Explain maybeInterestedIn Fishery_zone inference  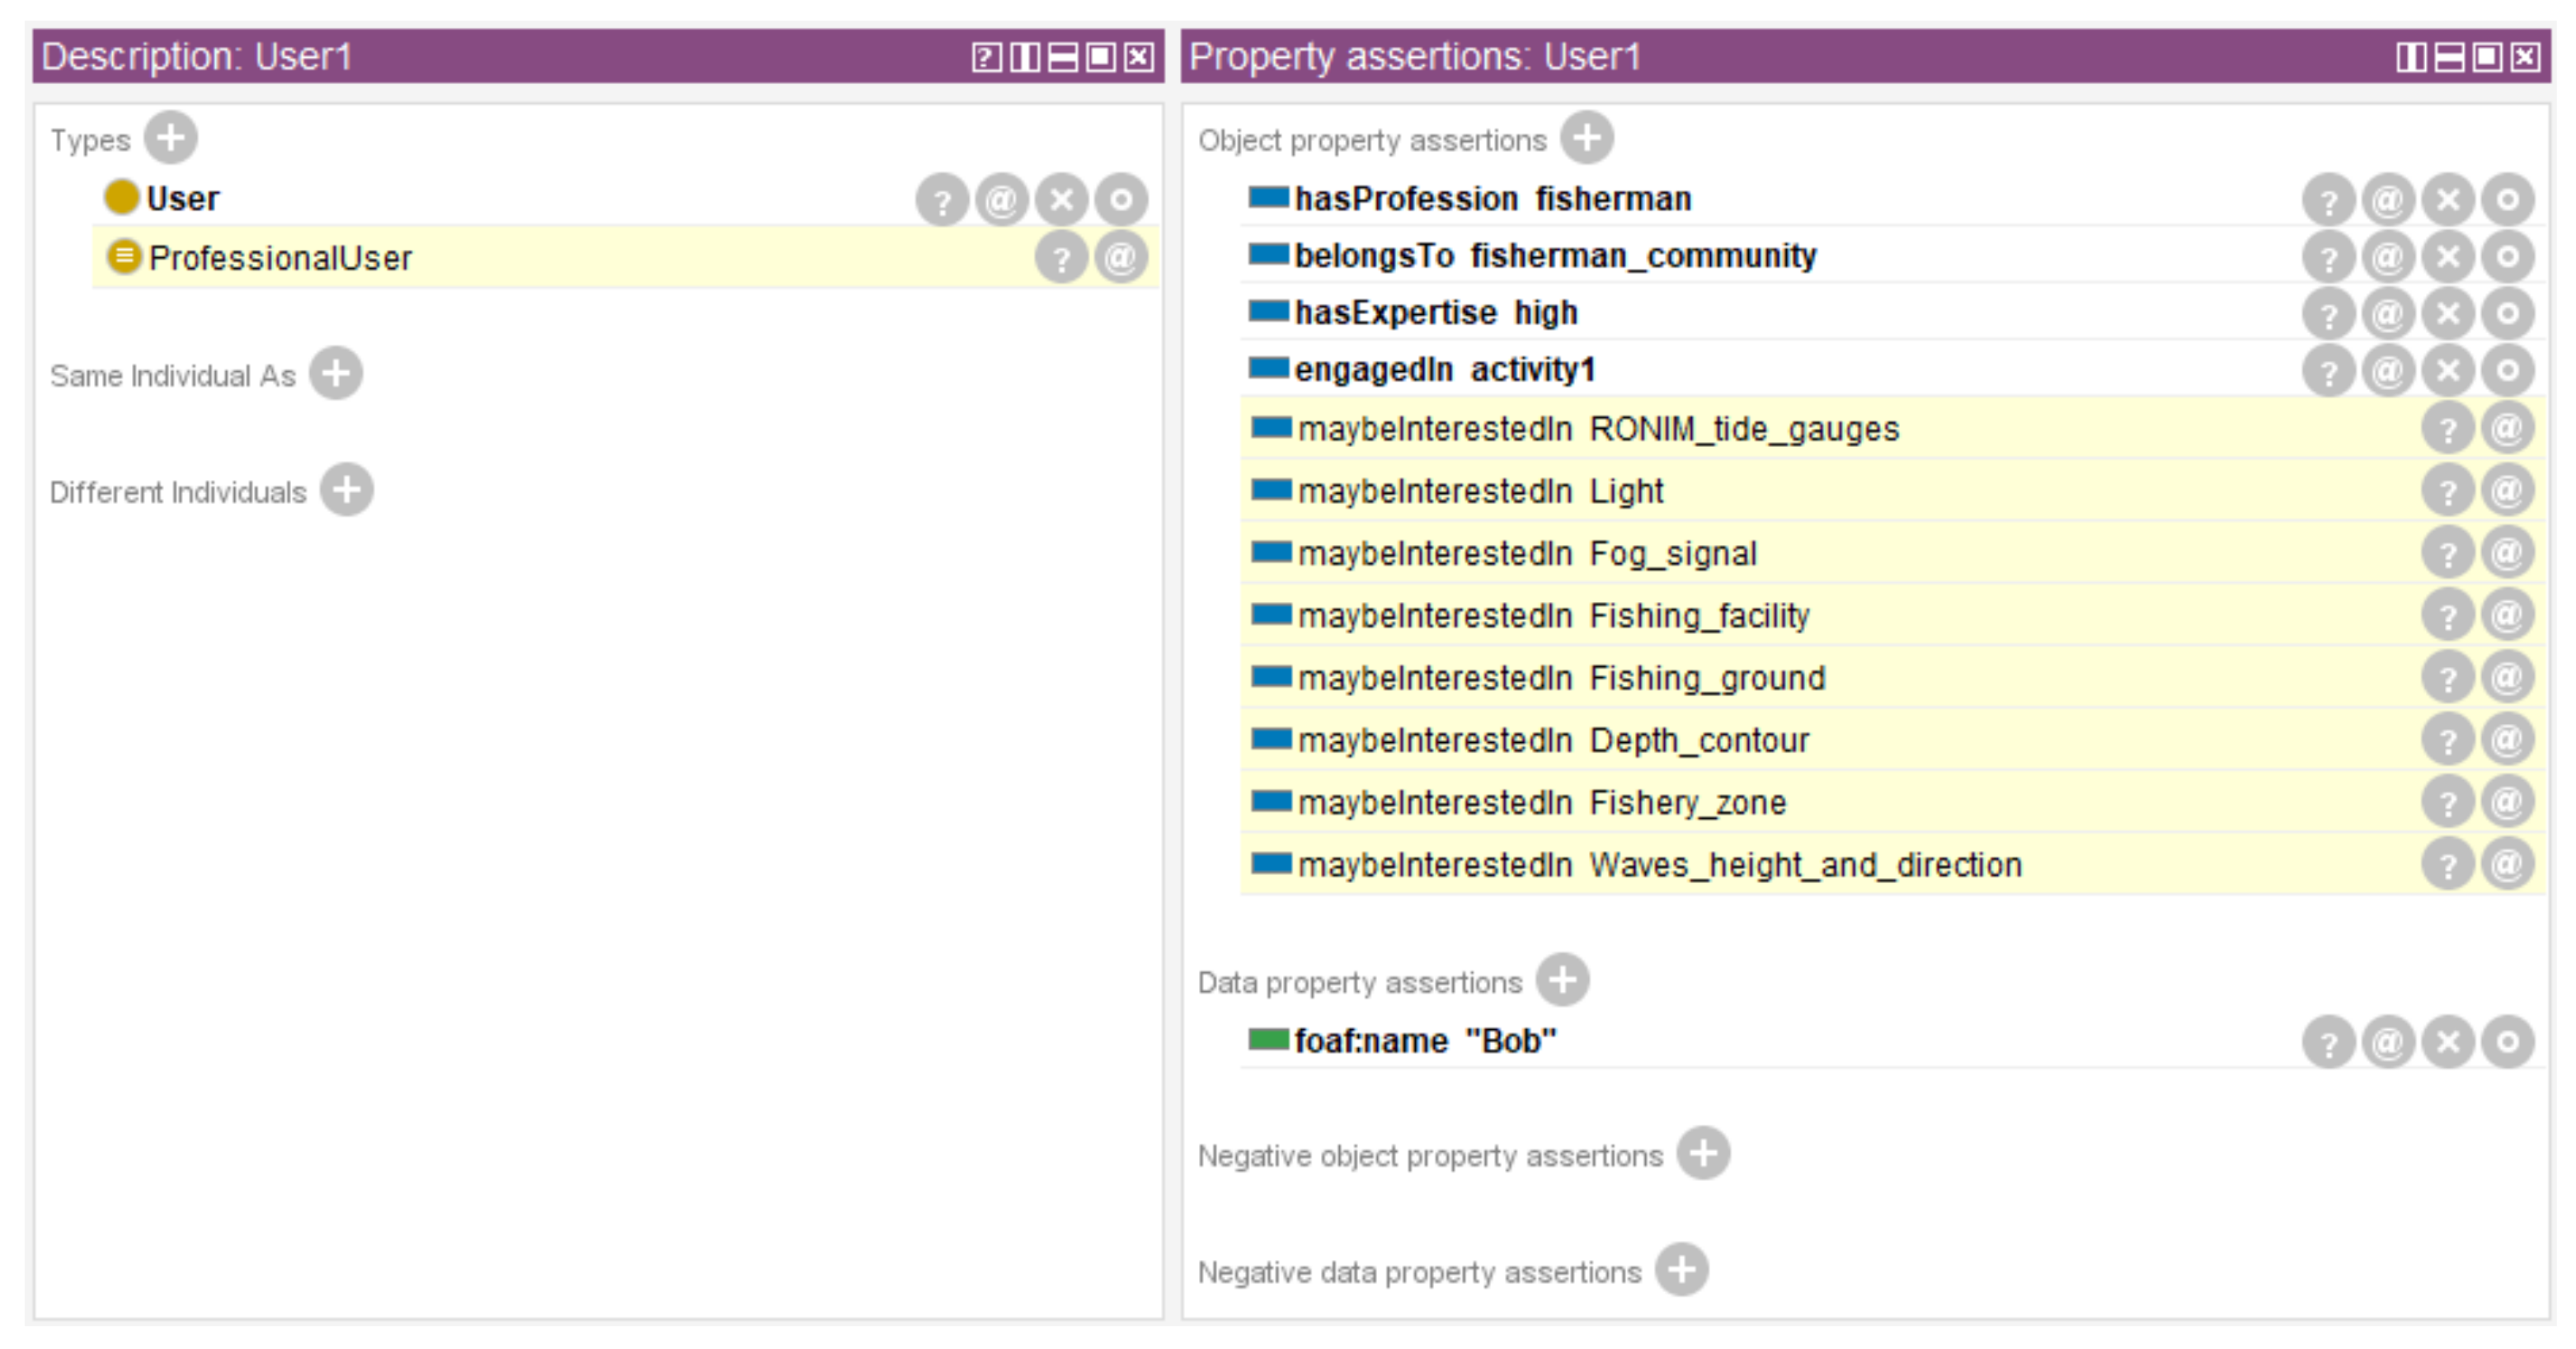(2448, 802)
